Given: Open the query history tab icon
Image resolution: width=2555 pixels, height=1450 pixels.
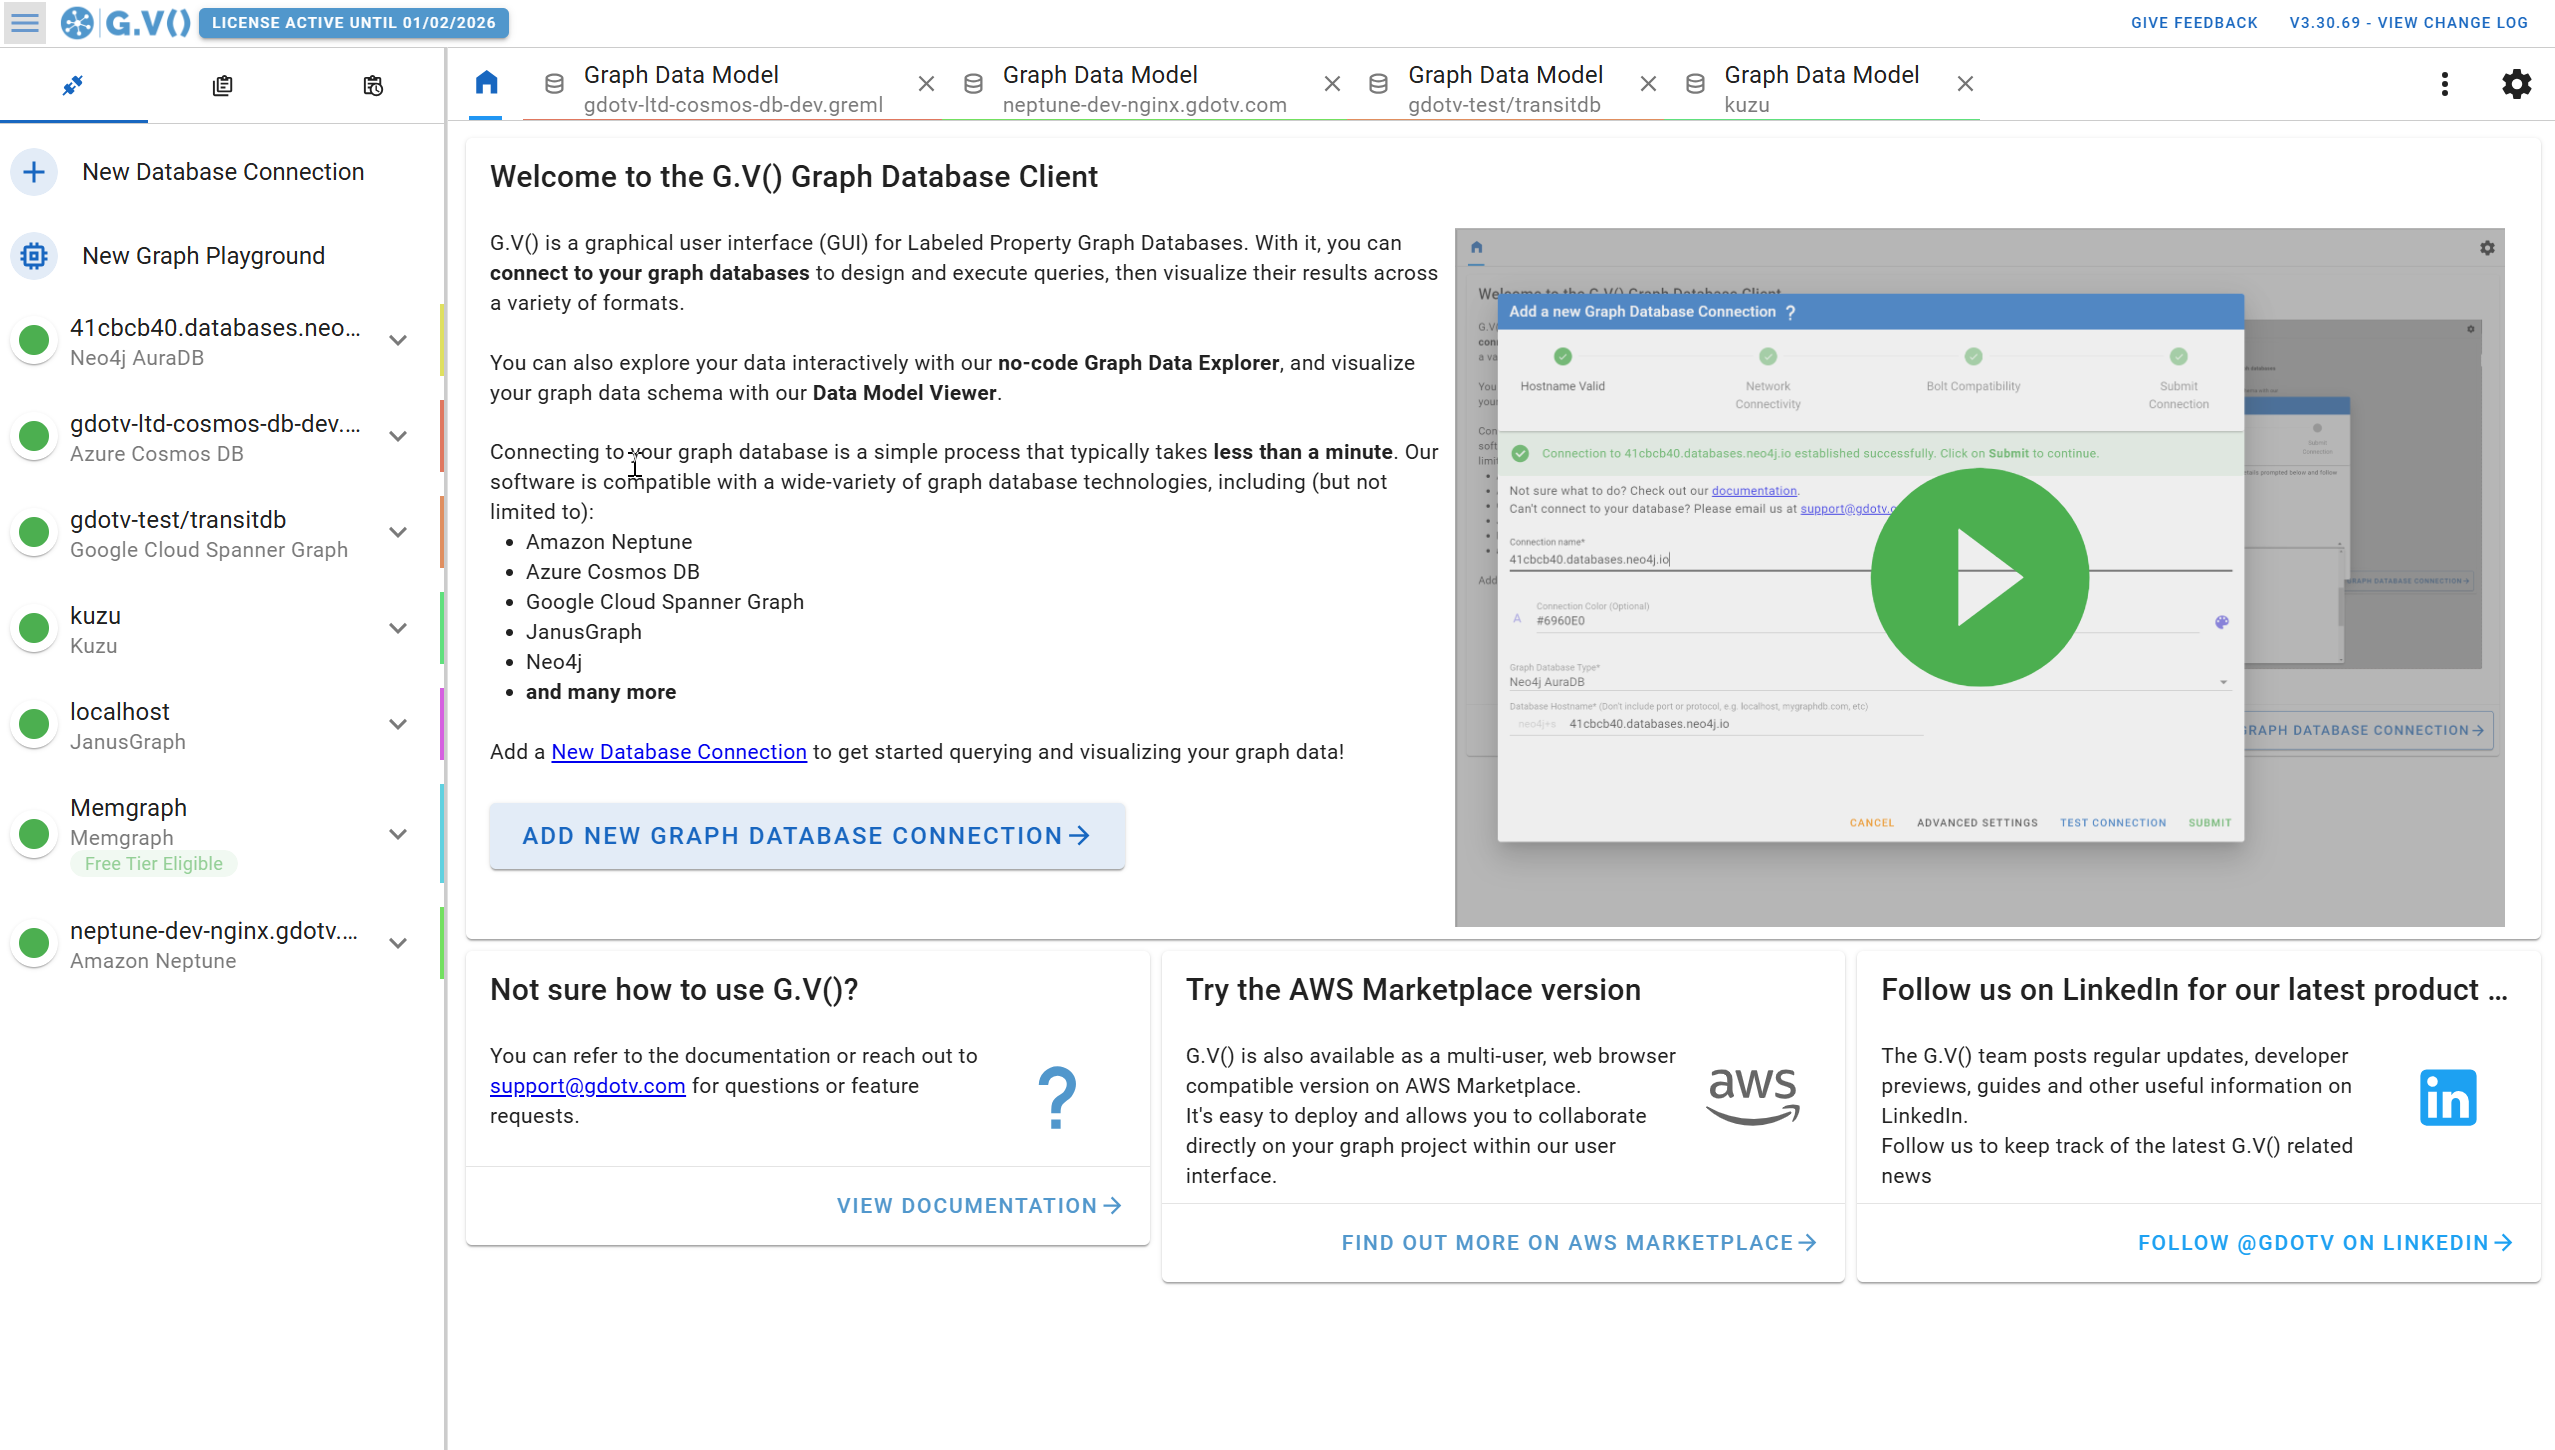Looking at the screenshot, I should 373,86.
